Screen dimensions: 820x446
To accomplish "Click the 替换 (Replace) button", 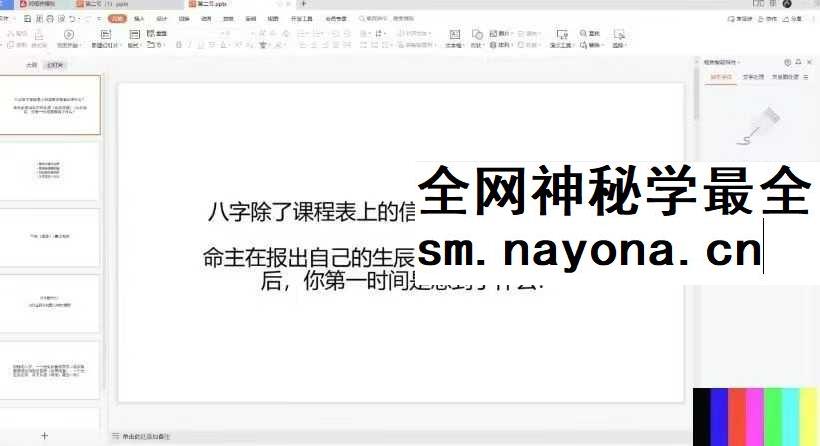I will [x=591, y=45].
